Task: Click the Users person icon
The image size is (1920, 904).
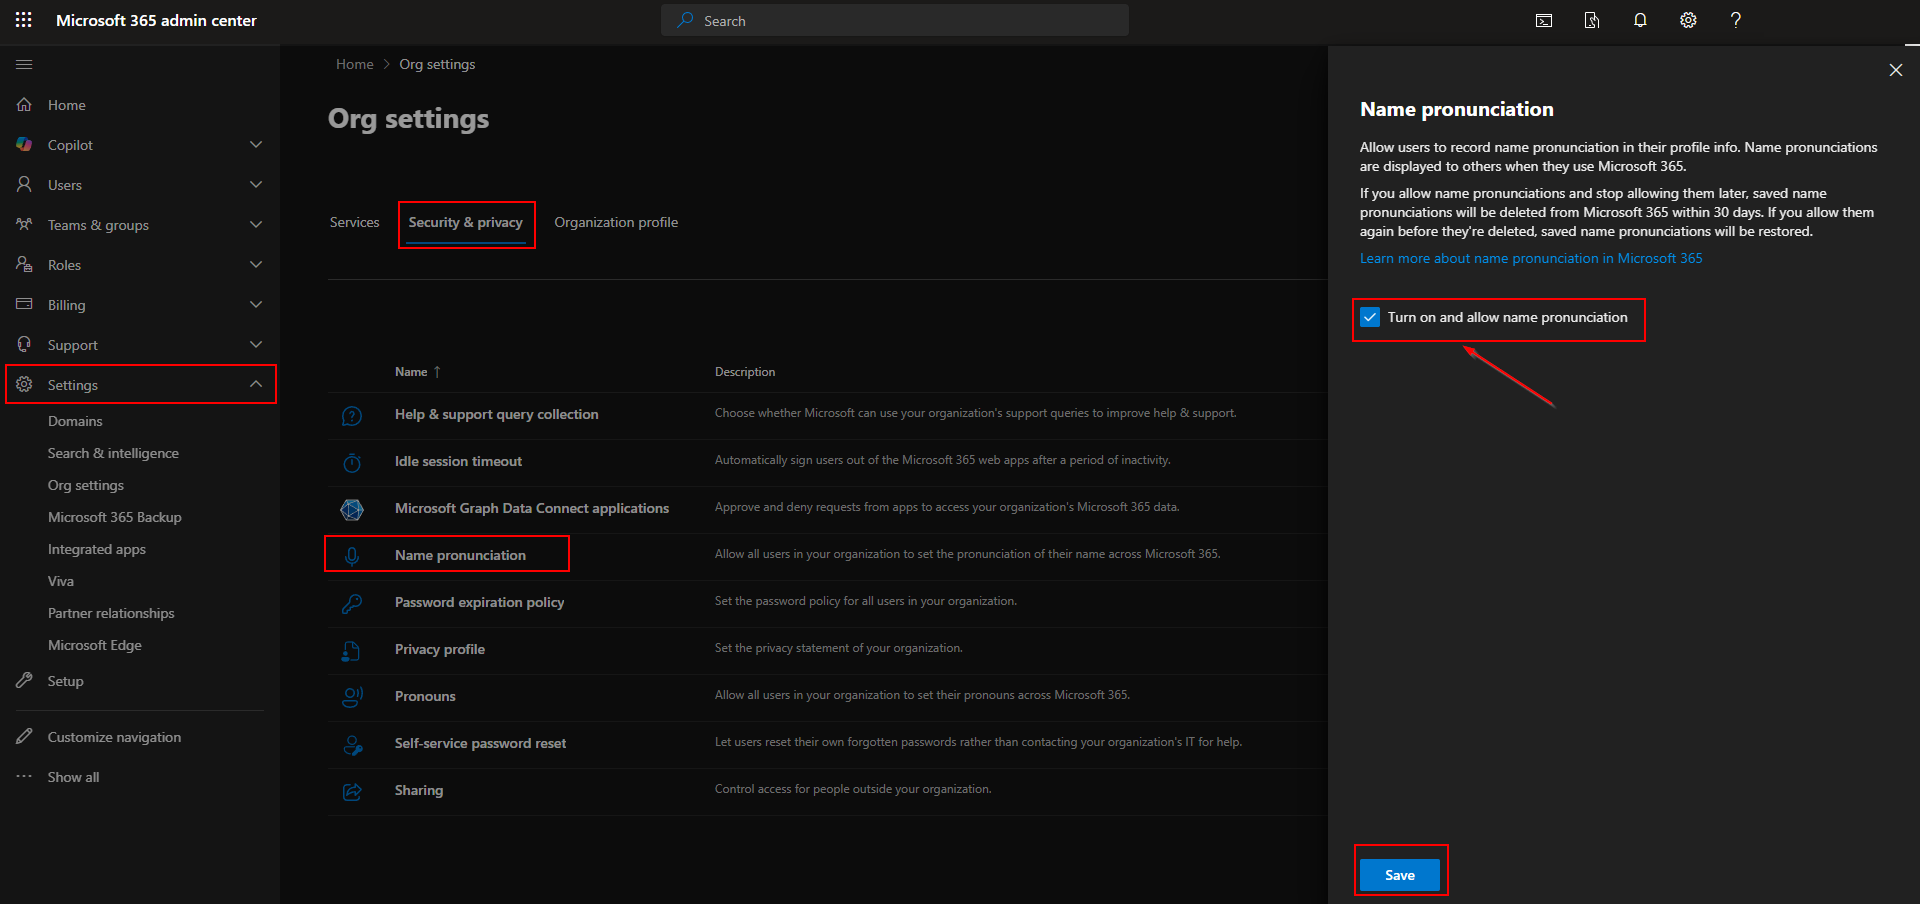Action: pos(24,185)
